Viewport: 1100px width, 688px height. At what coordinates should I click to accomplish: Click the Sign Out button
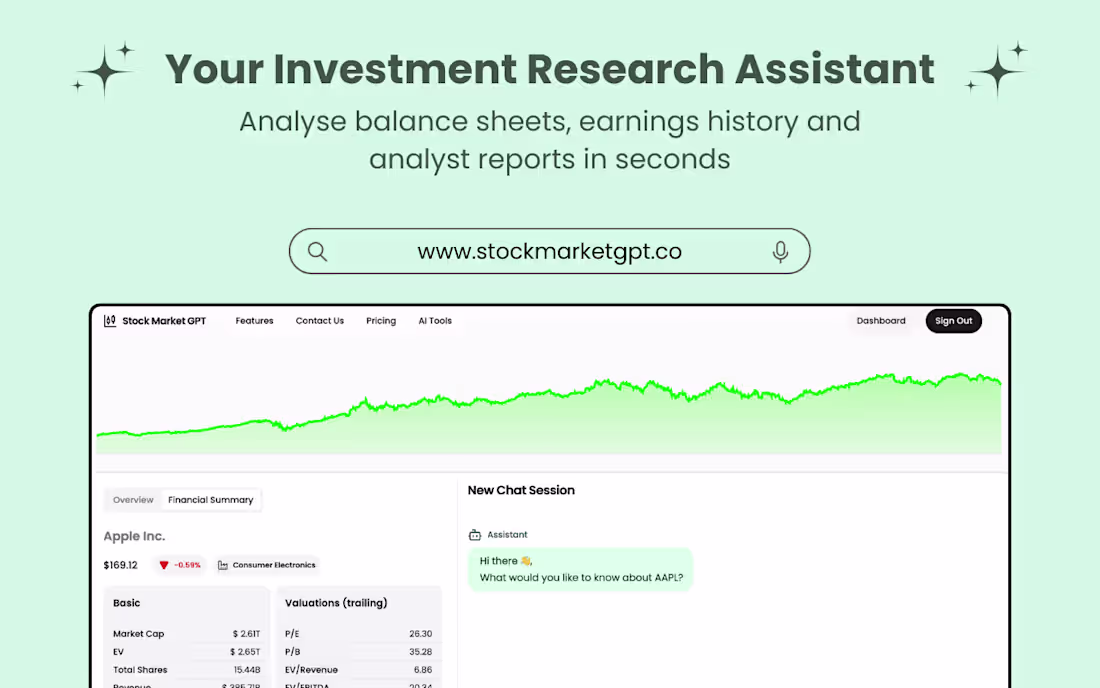(x=953, y=321)
